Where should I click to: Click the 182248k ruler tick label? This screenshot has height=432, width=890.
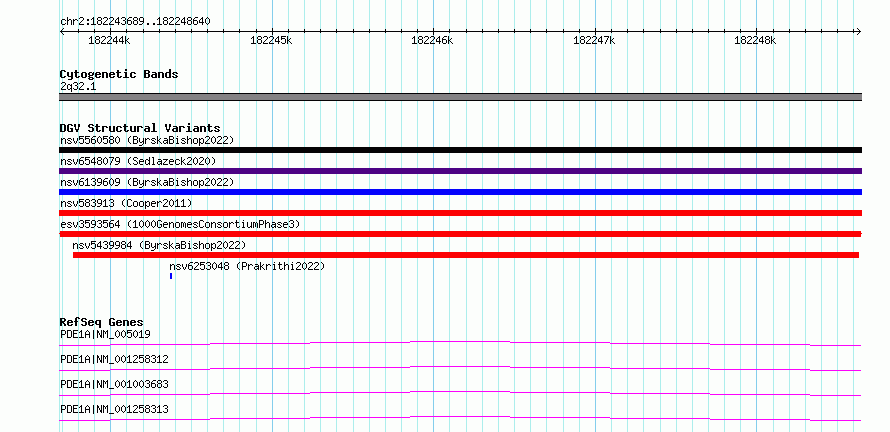click(x=755, y=41)
